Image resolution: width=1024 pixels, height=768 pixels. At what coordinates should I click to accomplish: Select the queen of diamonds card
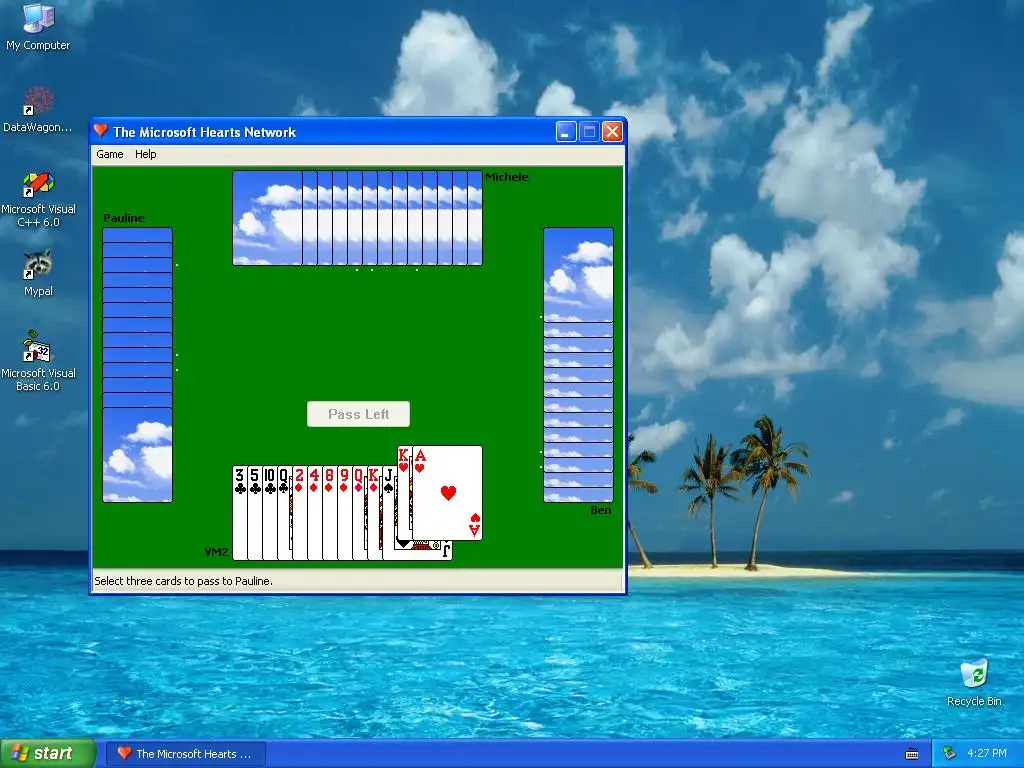pos(360,513)
